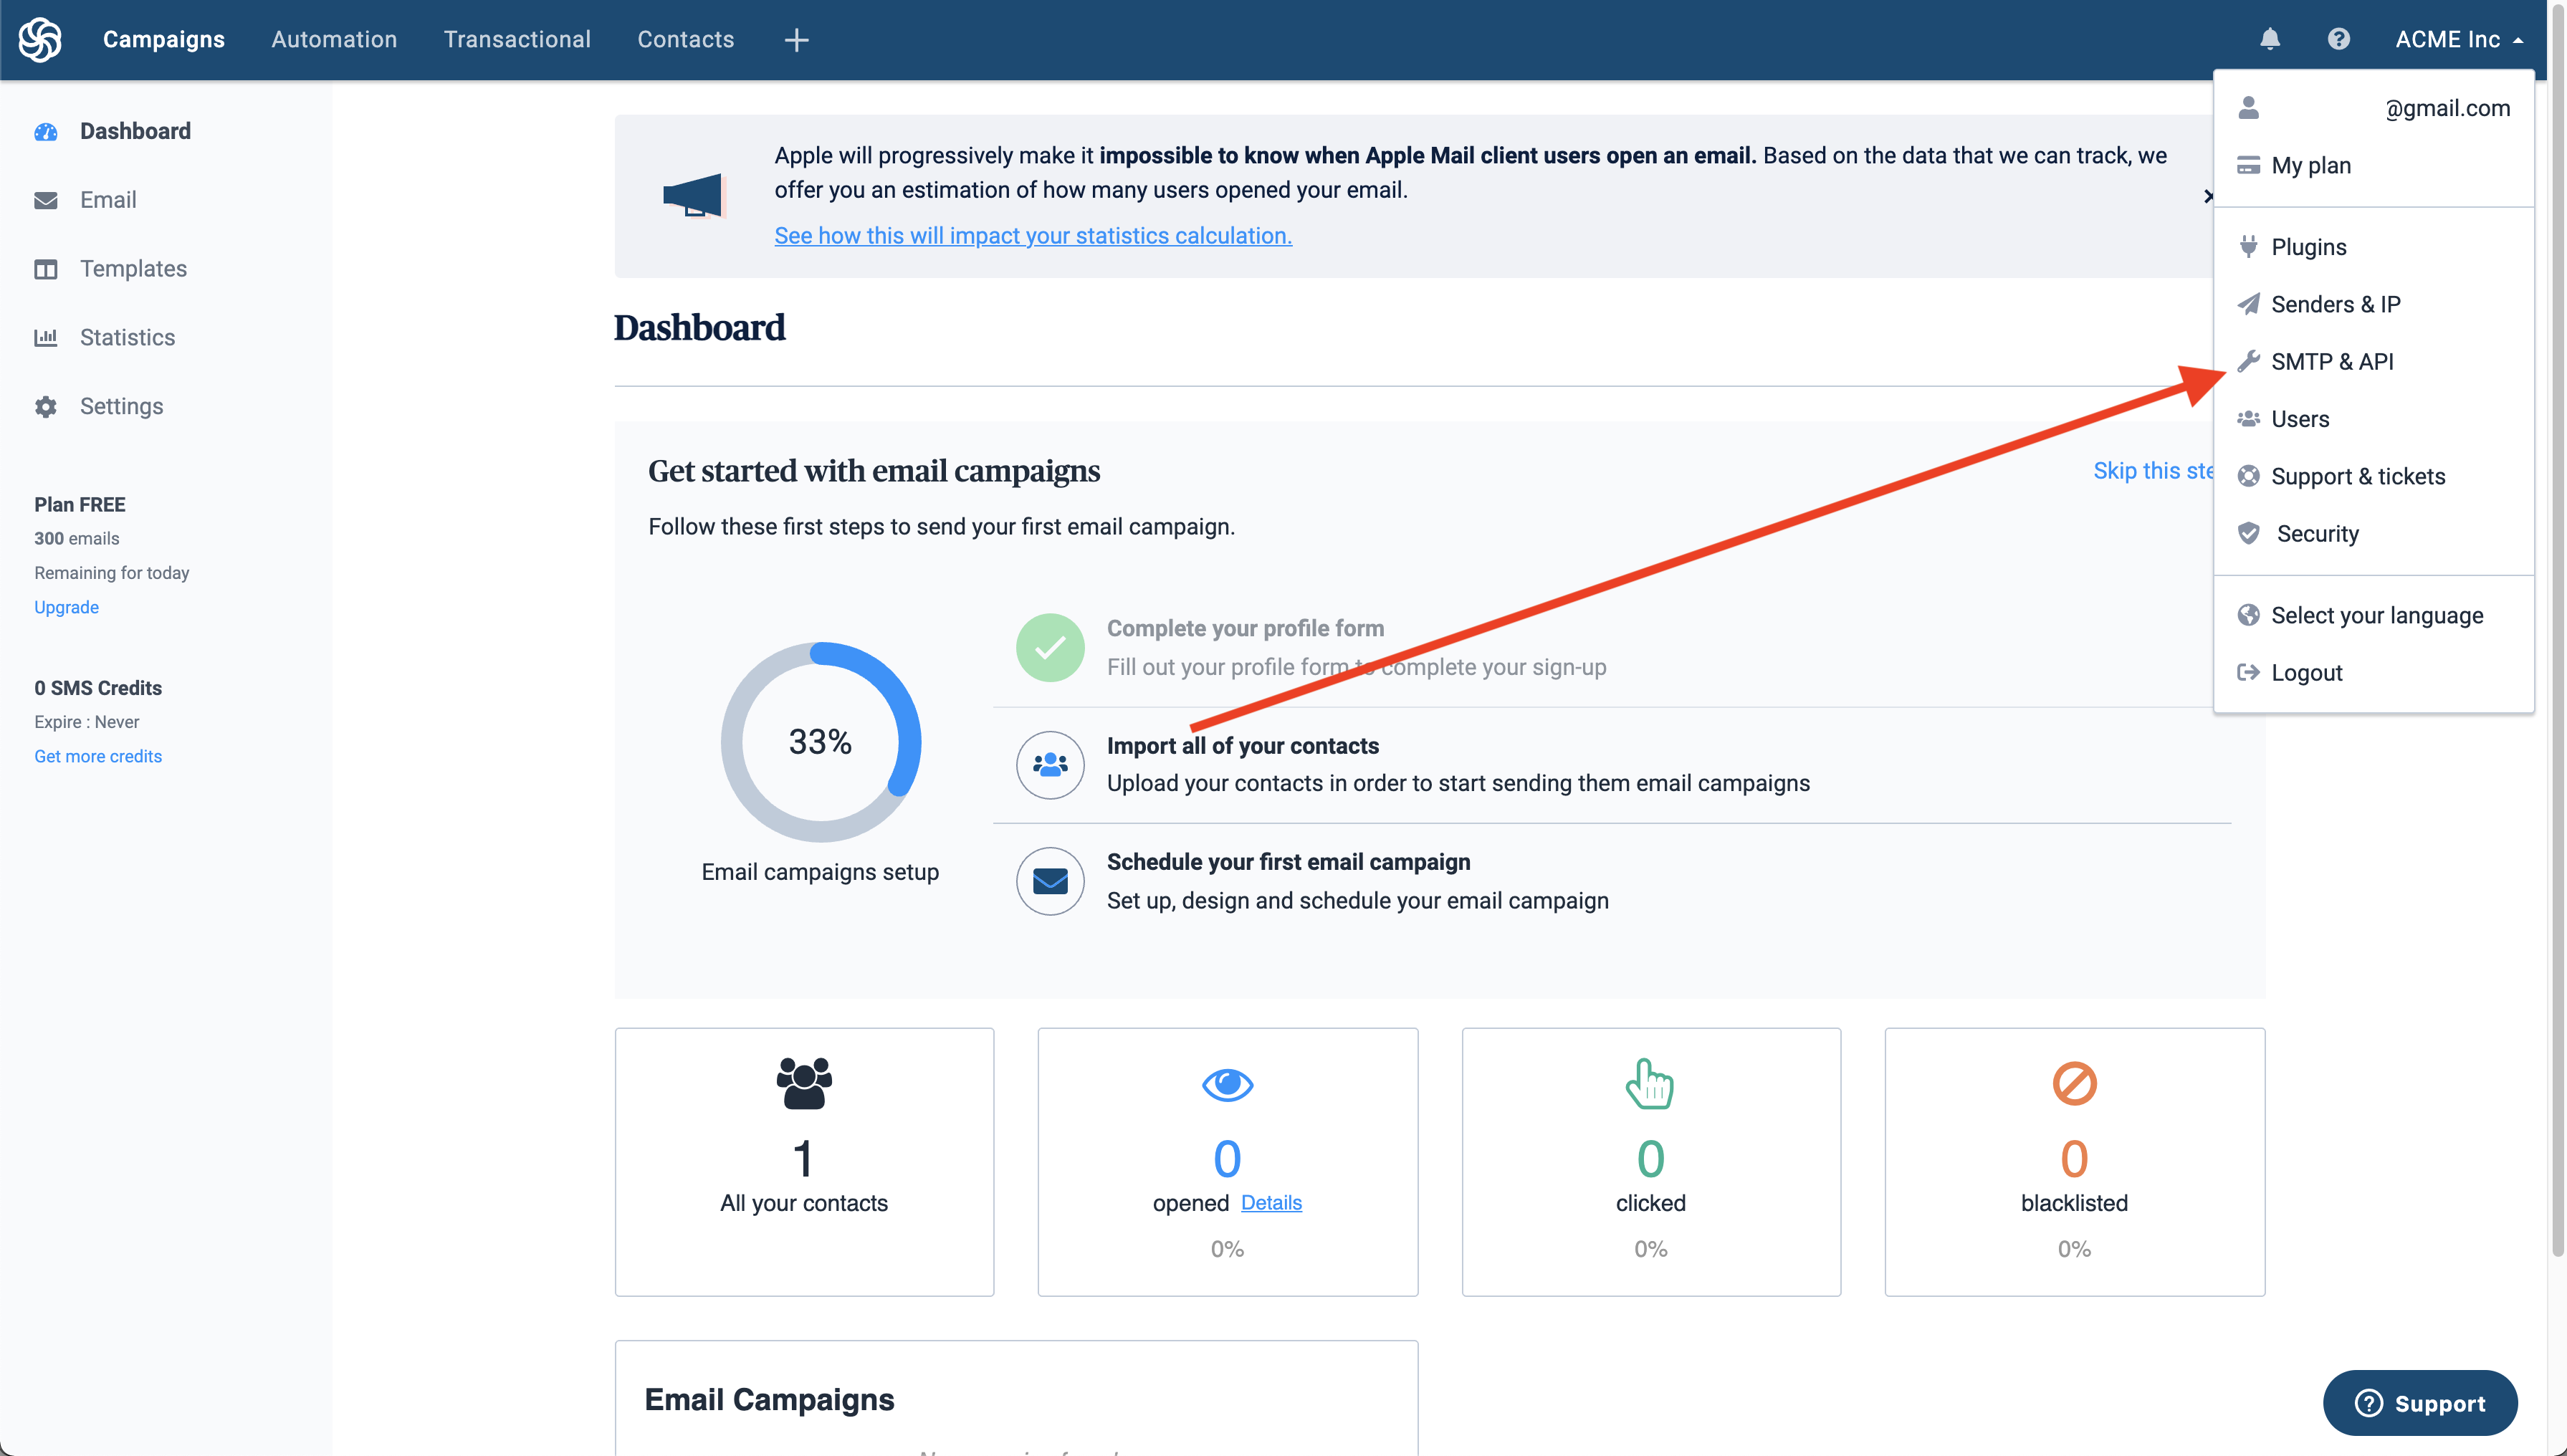Open Senders & IP menu entry
Image resolution: width=2567 pixels, height=1456 pixels.
click(x=2335, y=304)
